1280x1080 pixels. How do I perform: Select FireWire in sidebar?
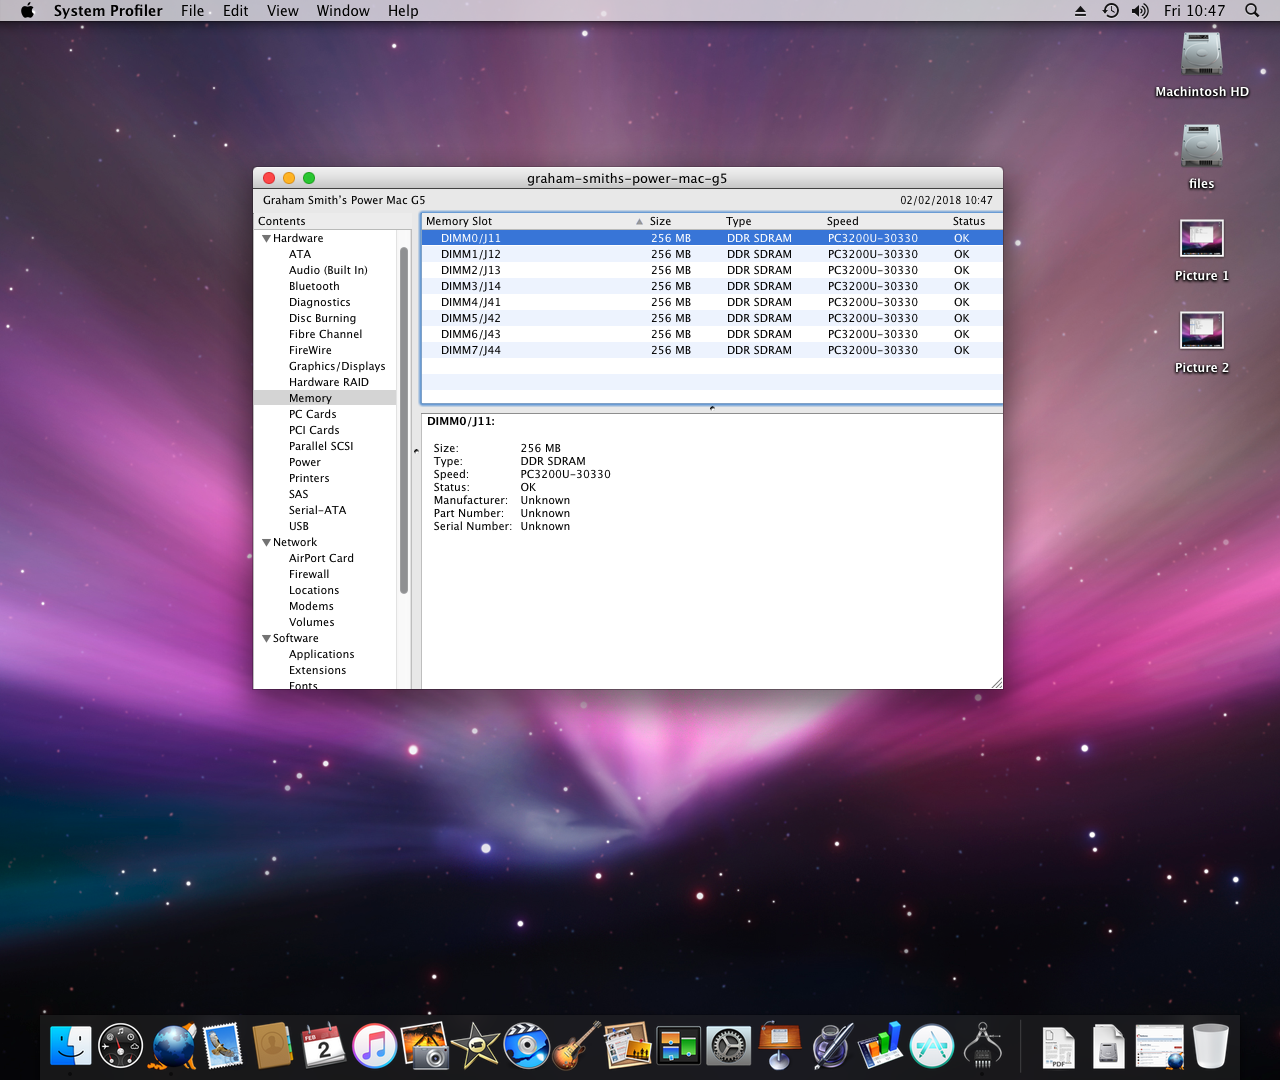click(310, 351)
